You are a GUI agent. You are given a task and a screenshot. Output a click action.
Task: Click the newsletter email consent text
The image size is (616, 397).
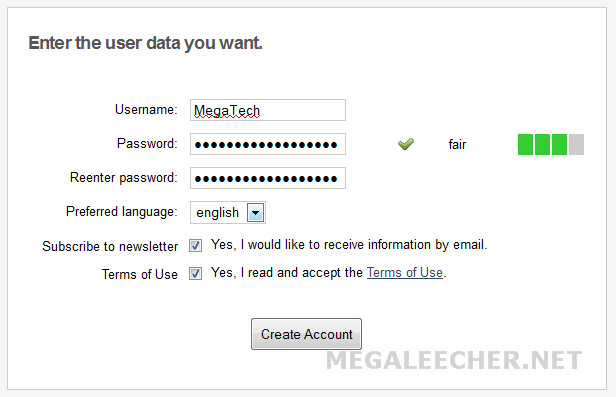349,245
